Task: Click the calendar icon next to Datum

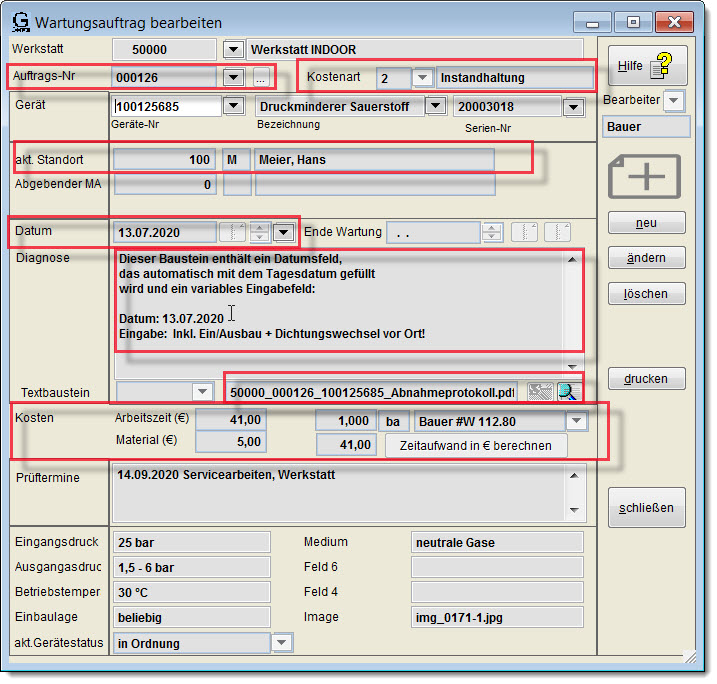Action: pos(232,232)
